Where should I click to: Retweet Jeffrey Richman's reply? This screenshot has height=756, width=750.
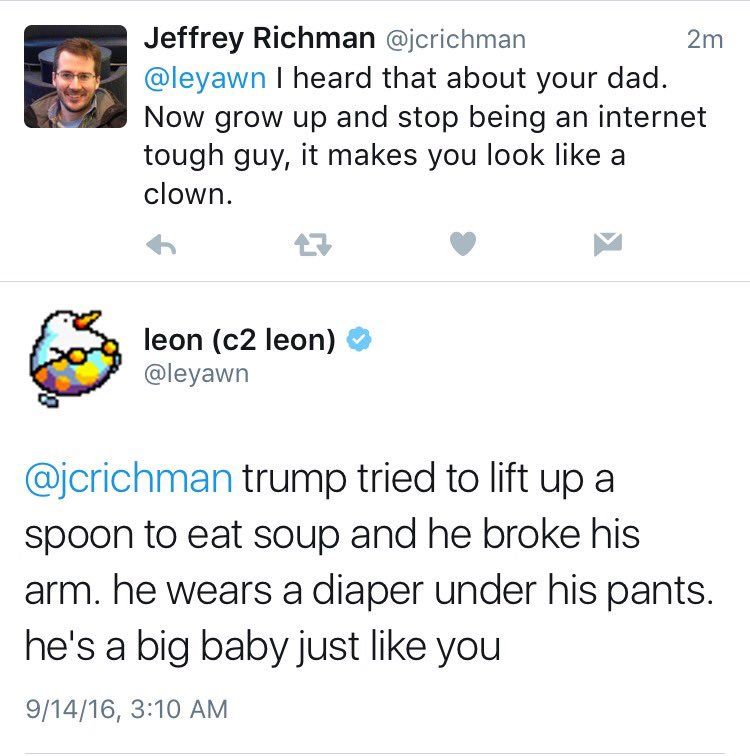(x=310, y=243)
